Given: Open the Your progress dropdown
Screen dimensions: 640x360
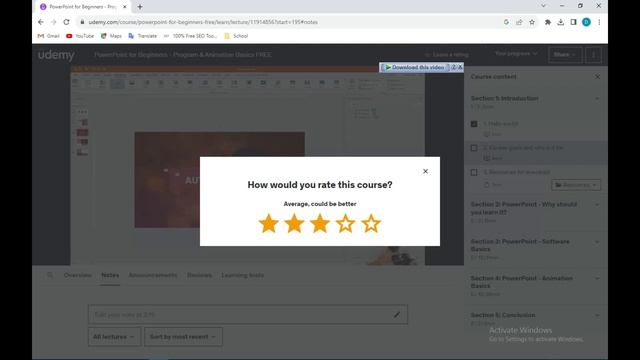Looking at the screenshot, I should 516,54.
